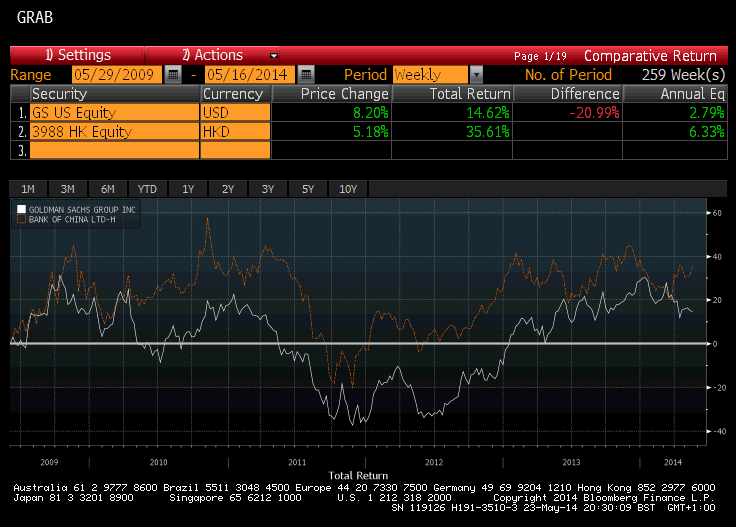Viewport: 736px width, 527px height.
Task: Click Bank of China legend swatch
Action: [20, 218]
